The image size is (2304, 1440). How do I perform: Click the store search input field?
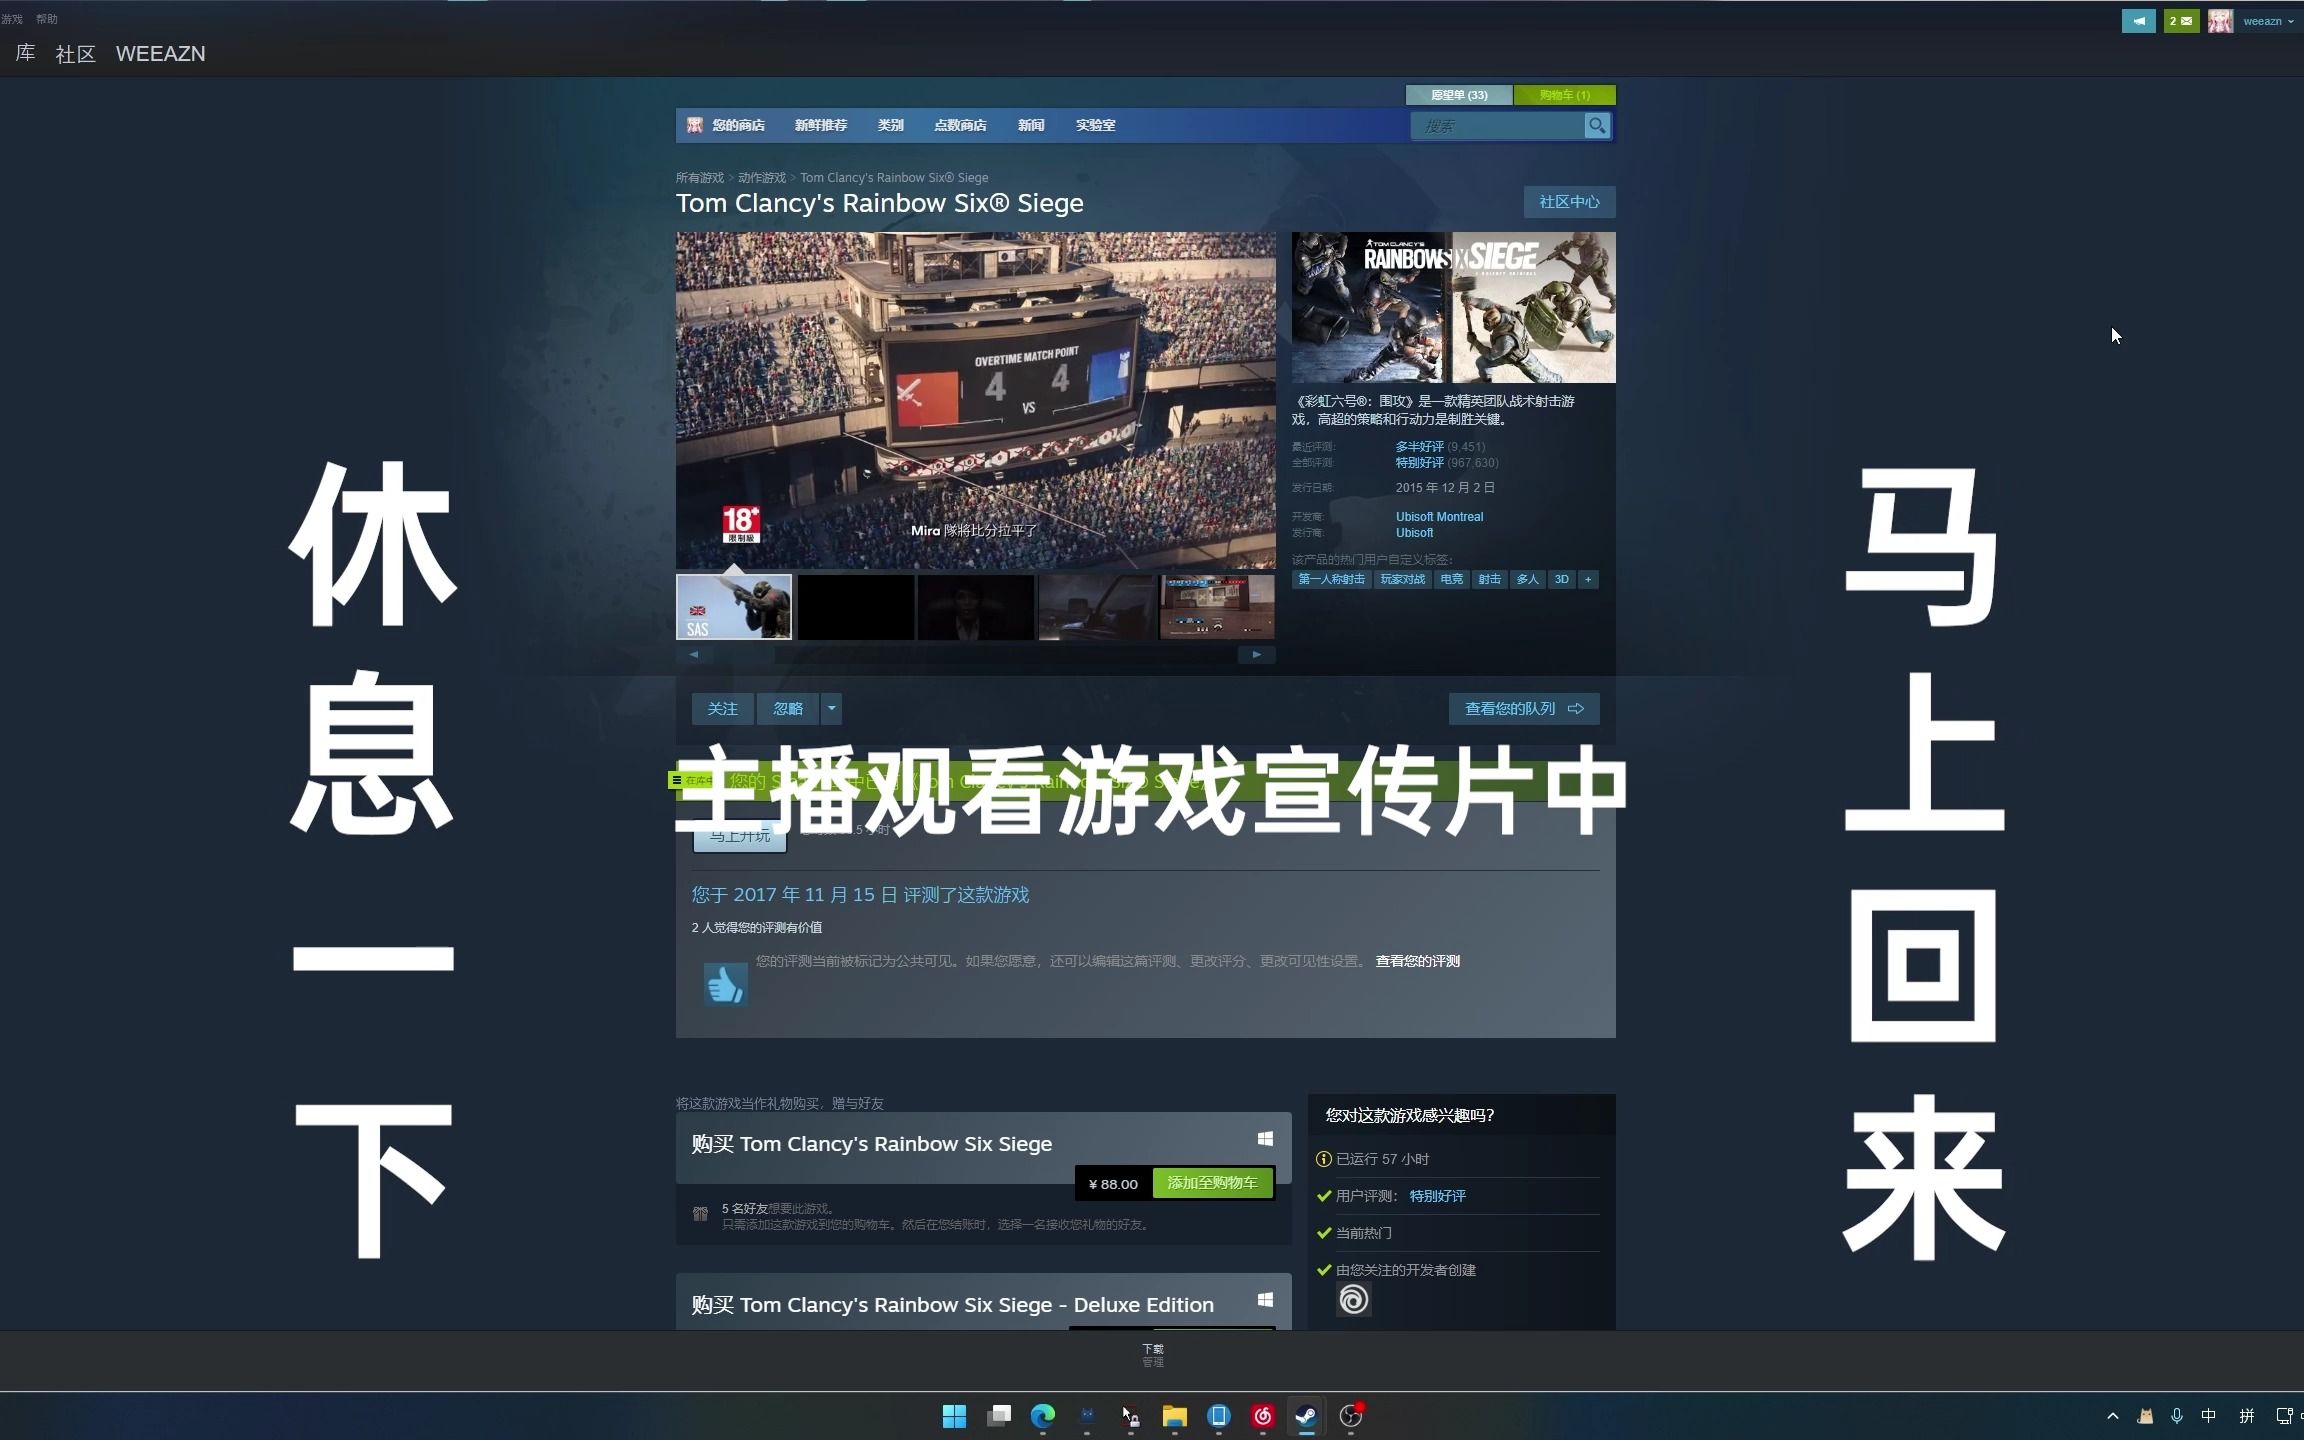coord(1497,126)
